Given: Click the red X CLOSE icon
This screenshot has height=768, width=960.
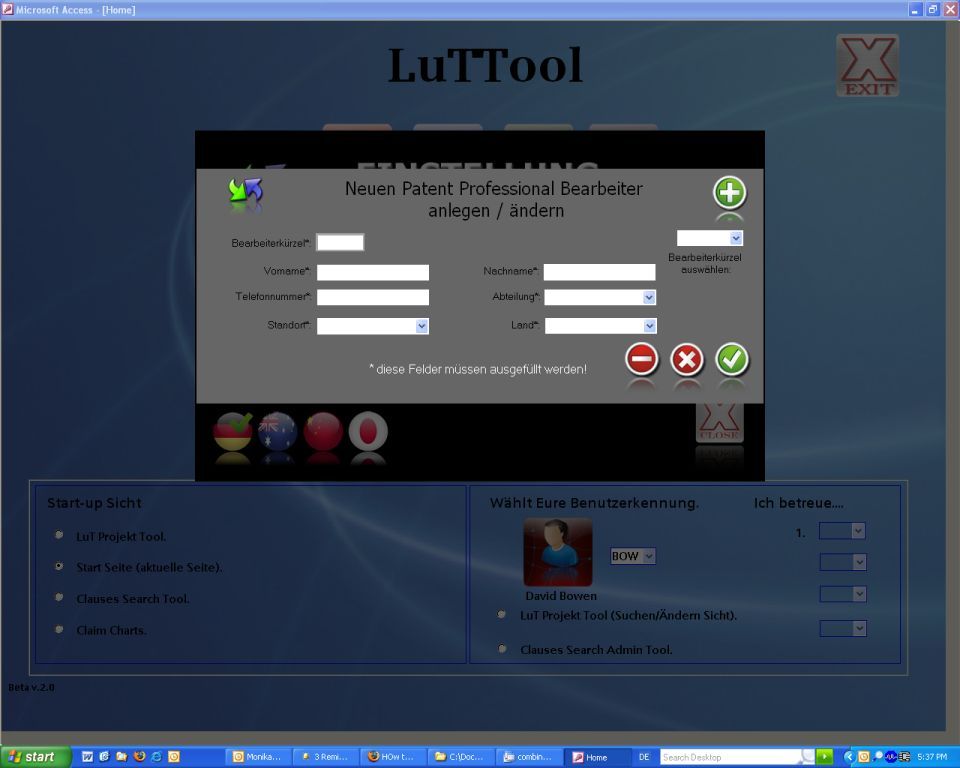Looking at the screenshot, I should click(x=720, y=423).
